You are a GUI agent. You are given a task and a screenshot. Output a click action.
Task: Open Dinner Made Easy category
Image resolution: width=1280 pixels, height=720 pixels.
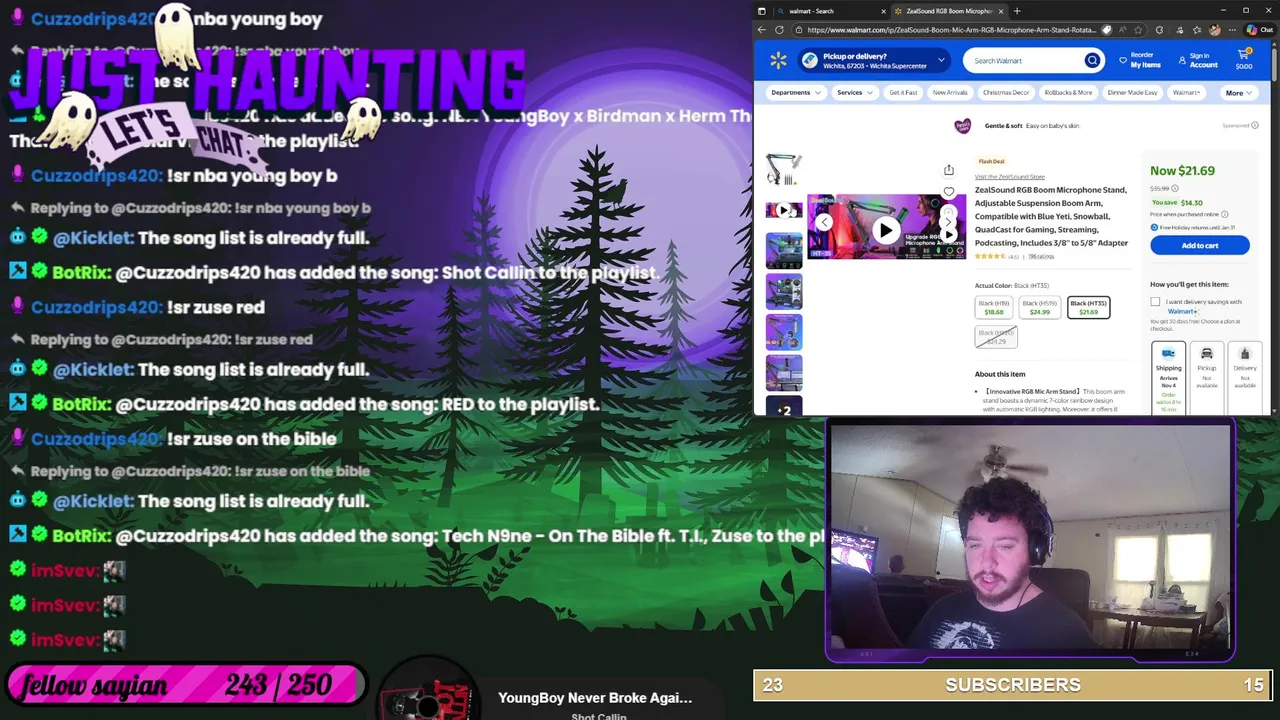pos(1132,93)
